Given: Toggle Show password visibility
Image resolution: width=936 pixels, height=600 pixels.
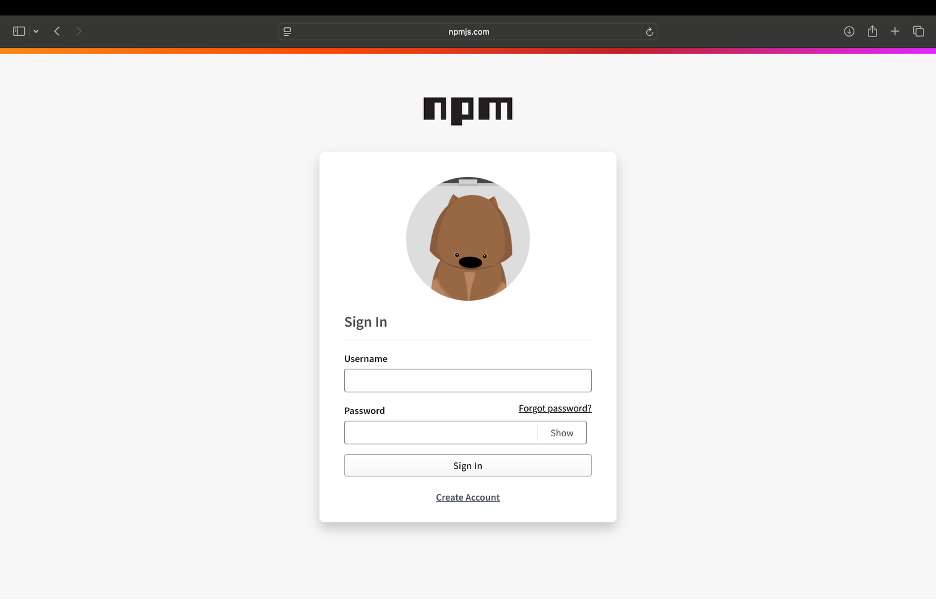Looking at the screenshot, I should 562,433.
